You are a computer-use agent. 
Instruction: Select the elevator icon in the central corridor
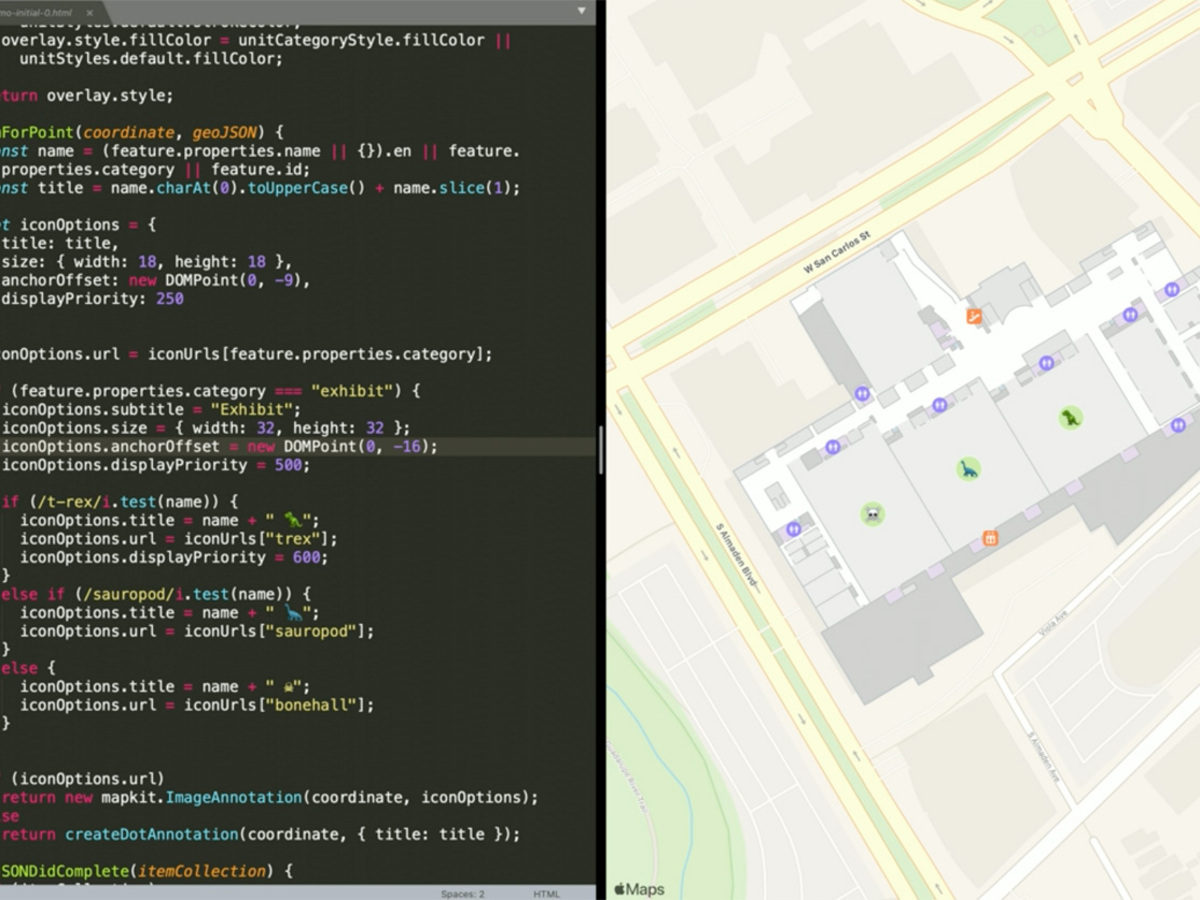[940, 404]
